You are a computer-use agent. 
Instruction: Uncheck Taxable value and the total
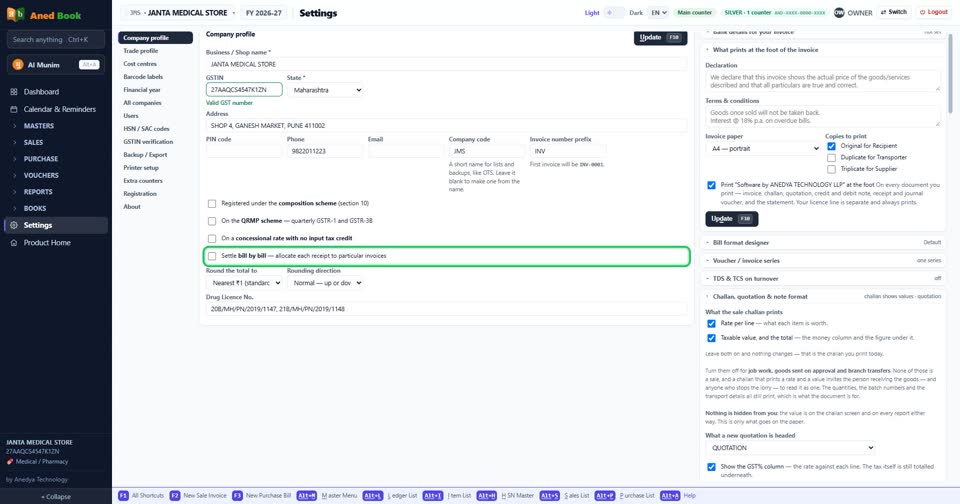[x=711, y=338]
